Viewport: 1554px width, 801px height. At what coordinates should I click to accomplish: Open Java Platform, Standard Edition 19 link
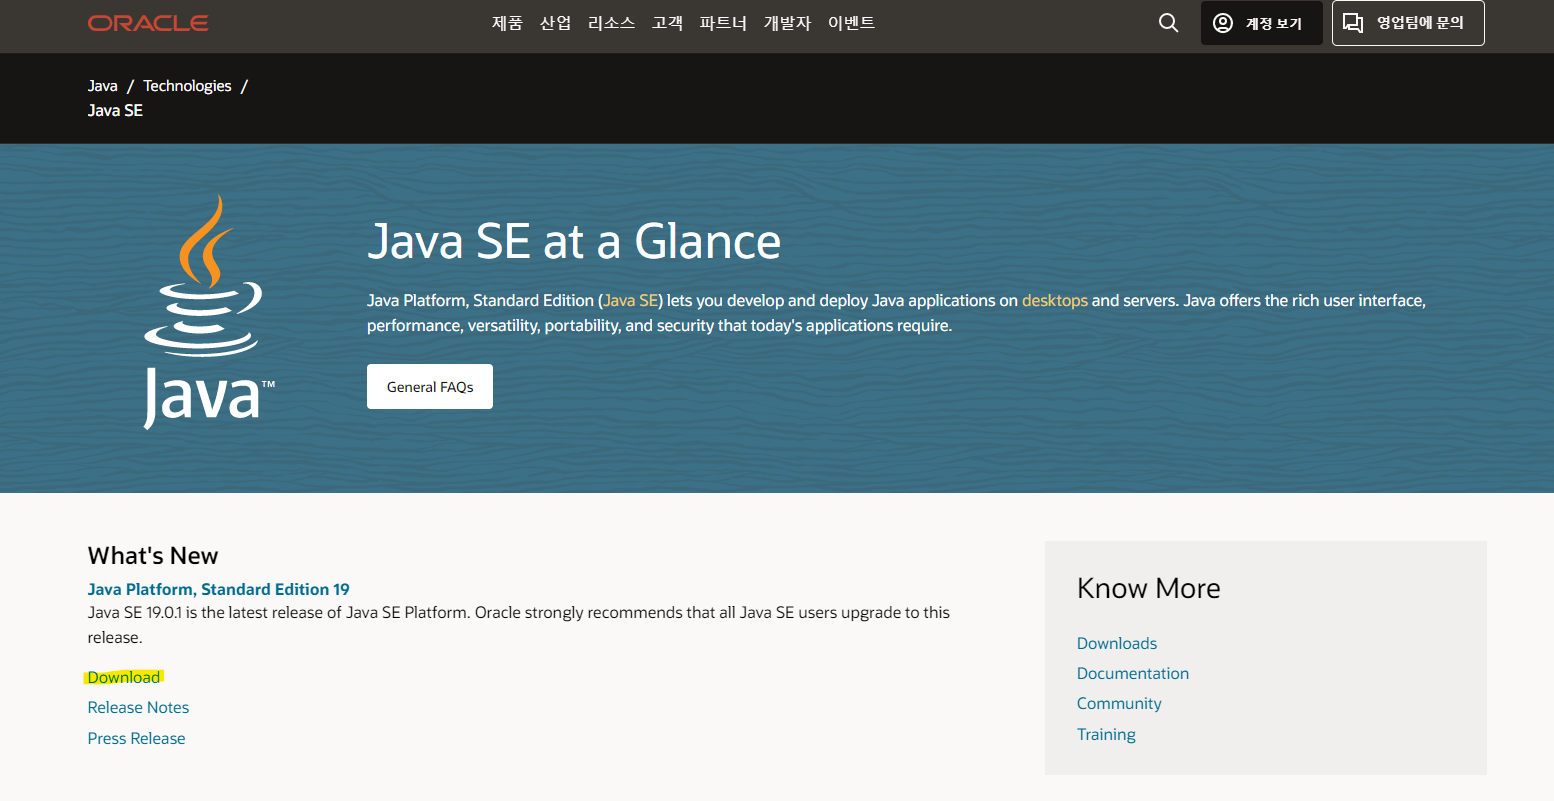(219, 589)
